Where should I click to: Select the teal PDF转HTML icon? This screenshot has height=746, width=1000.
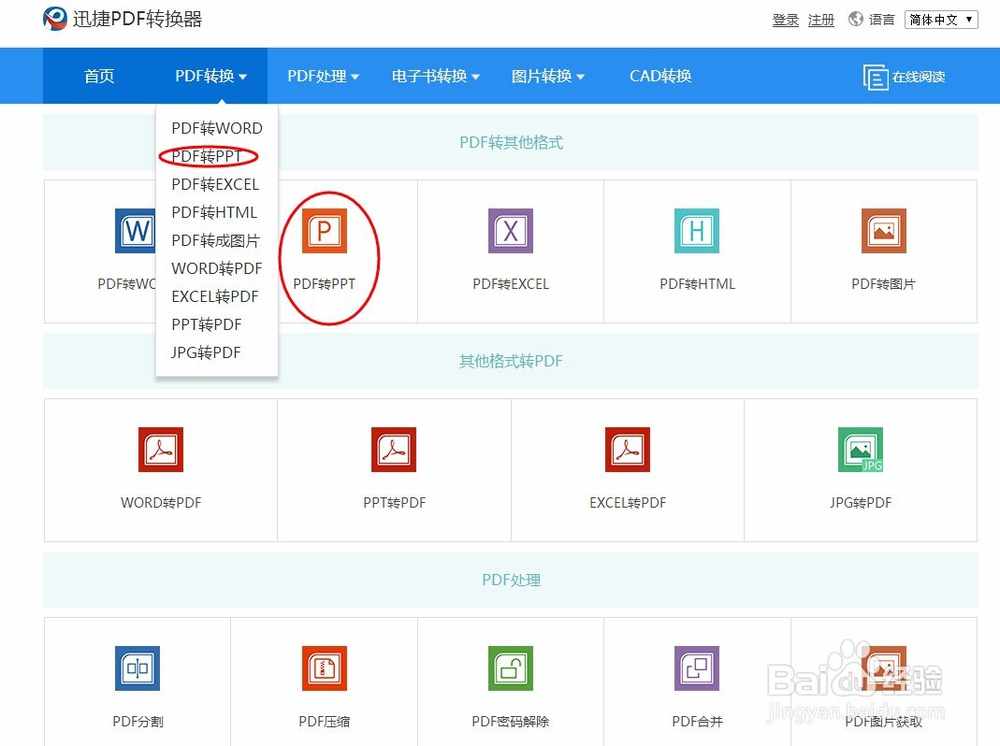[x=697, y=231]
